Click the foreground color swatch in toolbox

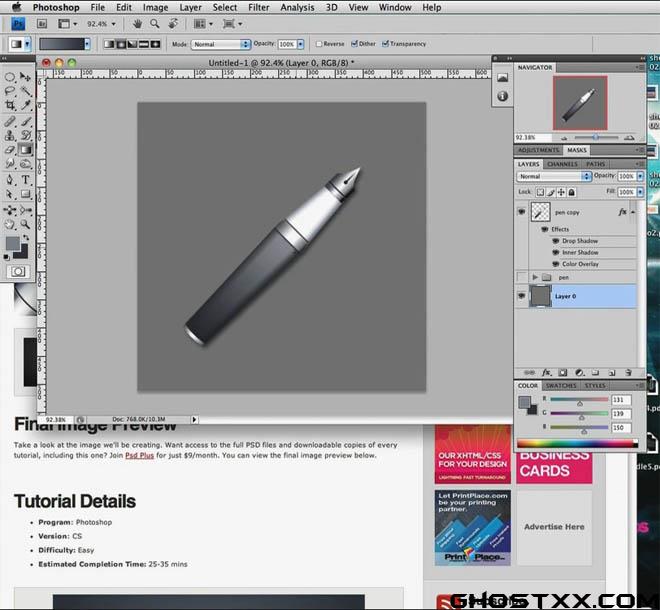(x=13, y=243)
